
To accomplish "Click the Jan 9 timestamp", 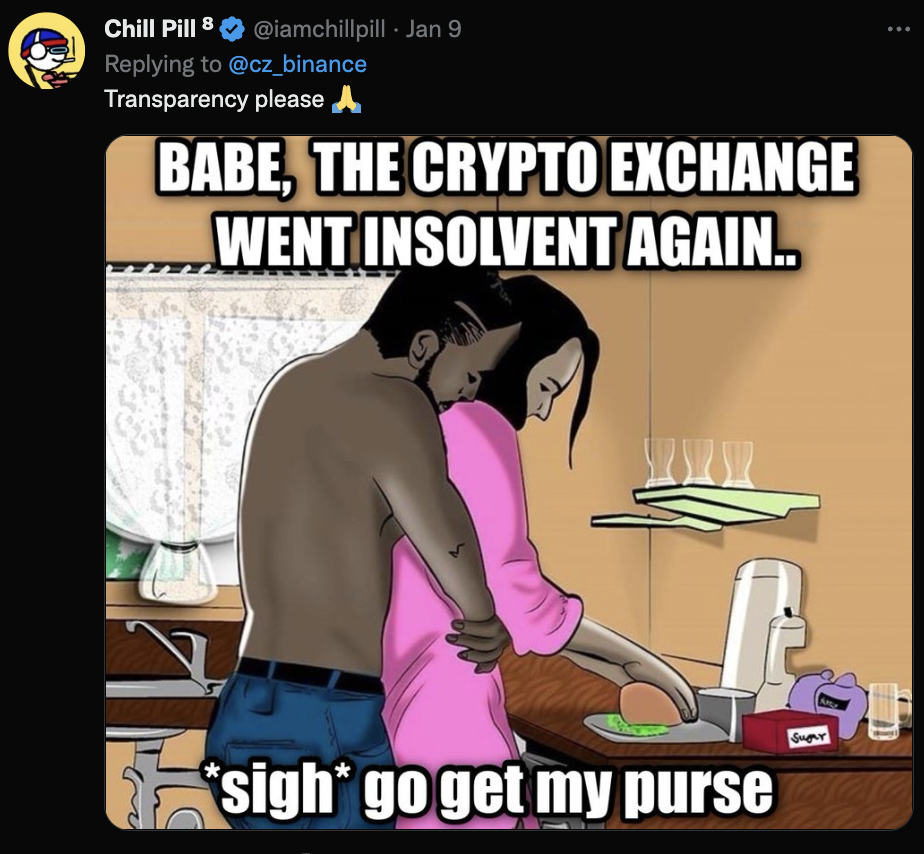I will point(434,29).
